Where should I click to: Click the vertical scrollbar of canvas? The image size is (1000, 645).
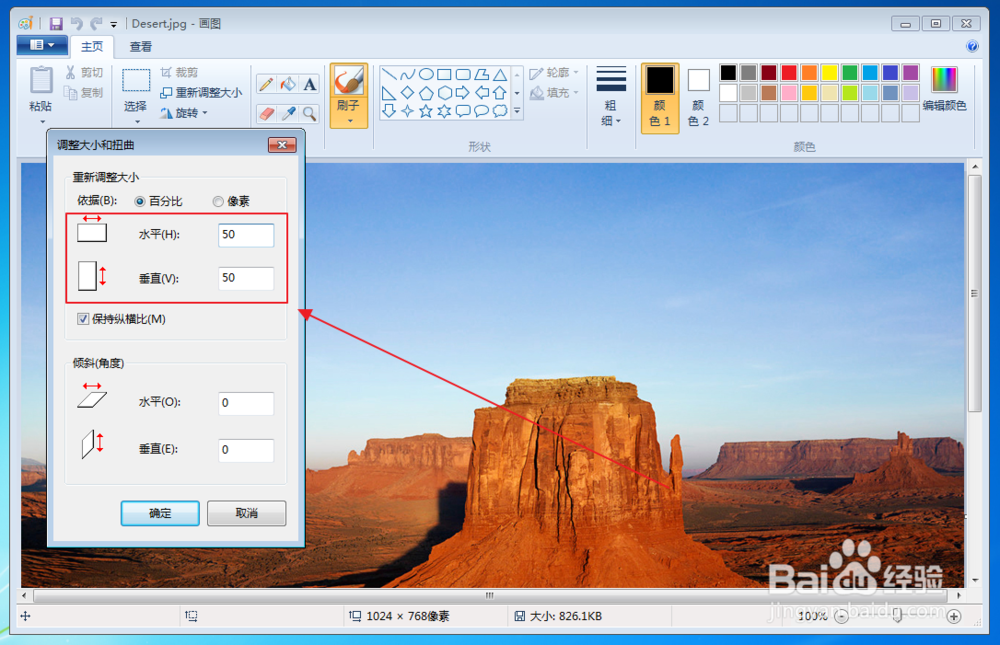coord(974,293)
